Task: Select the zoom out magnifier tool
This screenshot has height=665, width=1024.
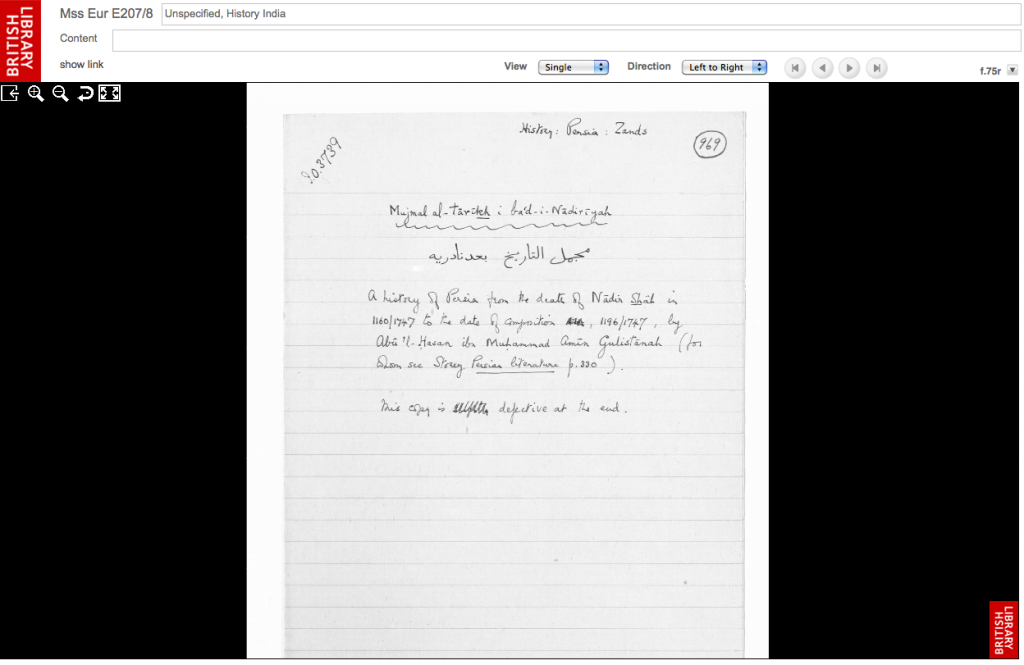Action: [60, 93]
